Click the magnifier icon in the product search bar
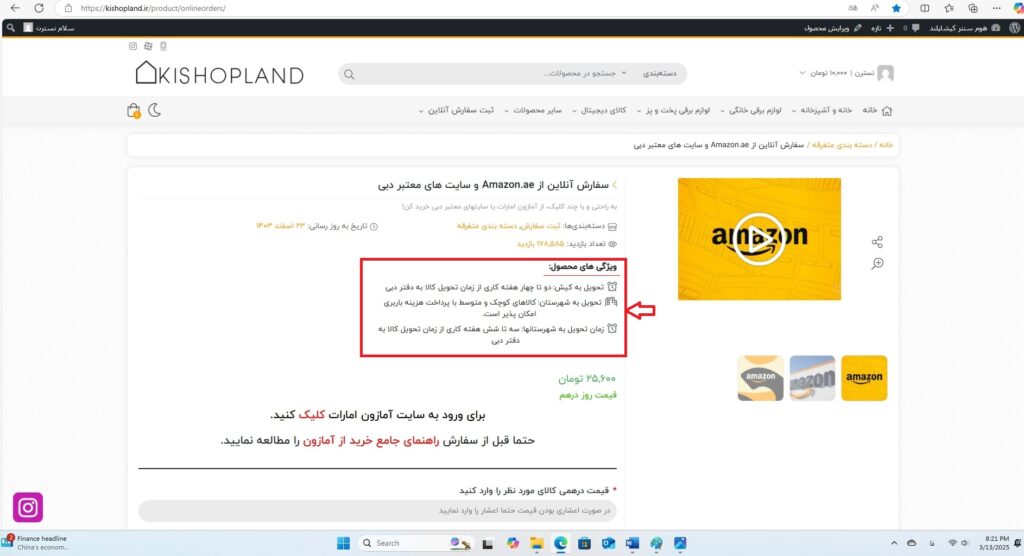Image resolution: width=1024 pixels, height=556 pixels. pos(350,74)
